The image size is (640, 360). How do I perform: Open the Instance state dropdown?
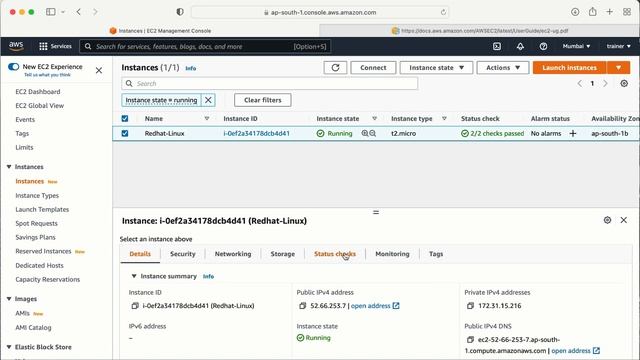pos(436,68)
